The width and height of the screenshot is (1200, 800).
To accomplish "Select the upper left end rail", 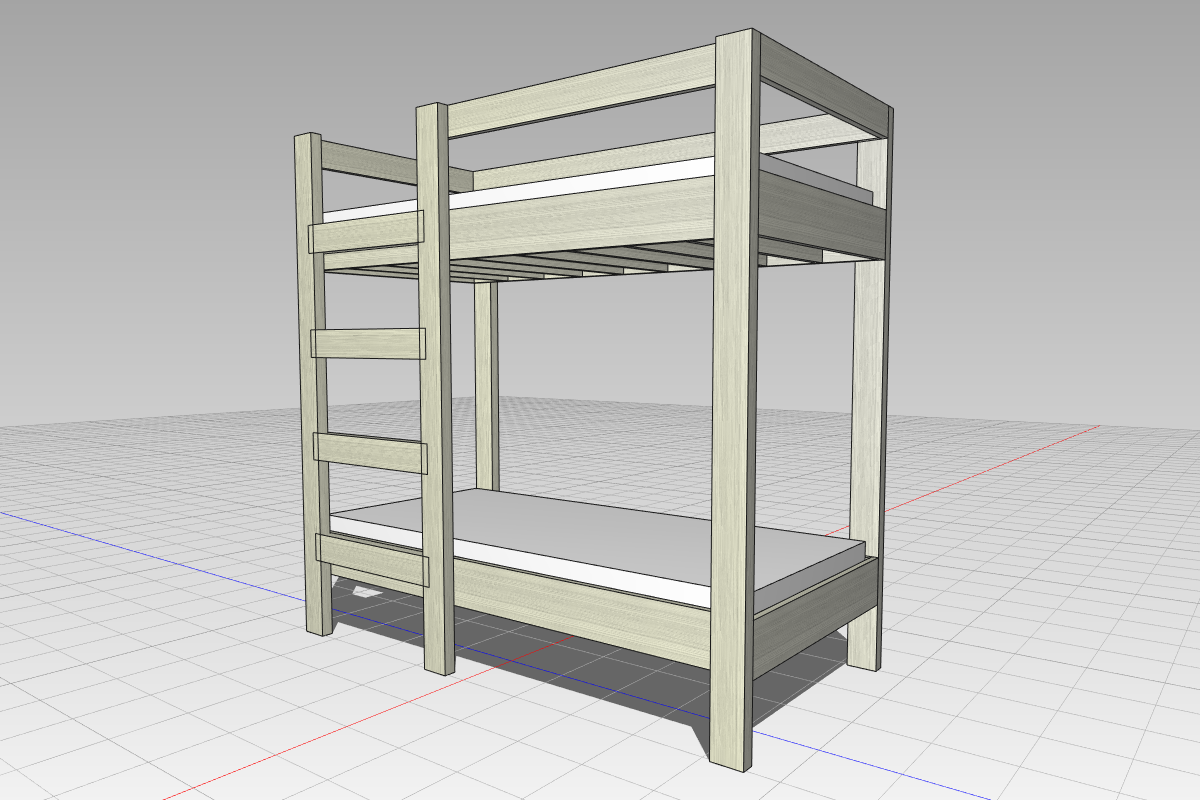I will [x=396, y=165].
